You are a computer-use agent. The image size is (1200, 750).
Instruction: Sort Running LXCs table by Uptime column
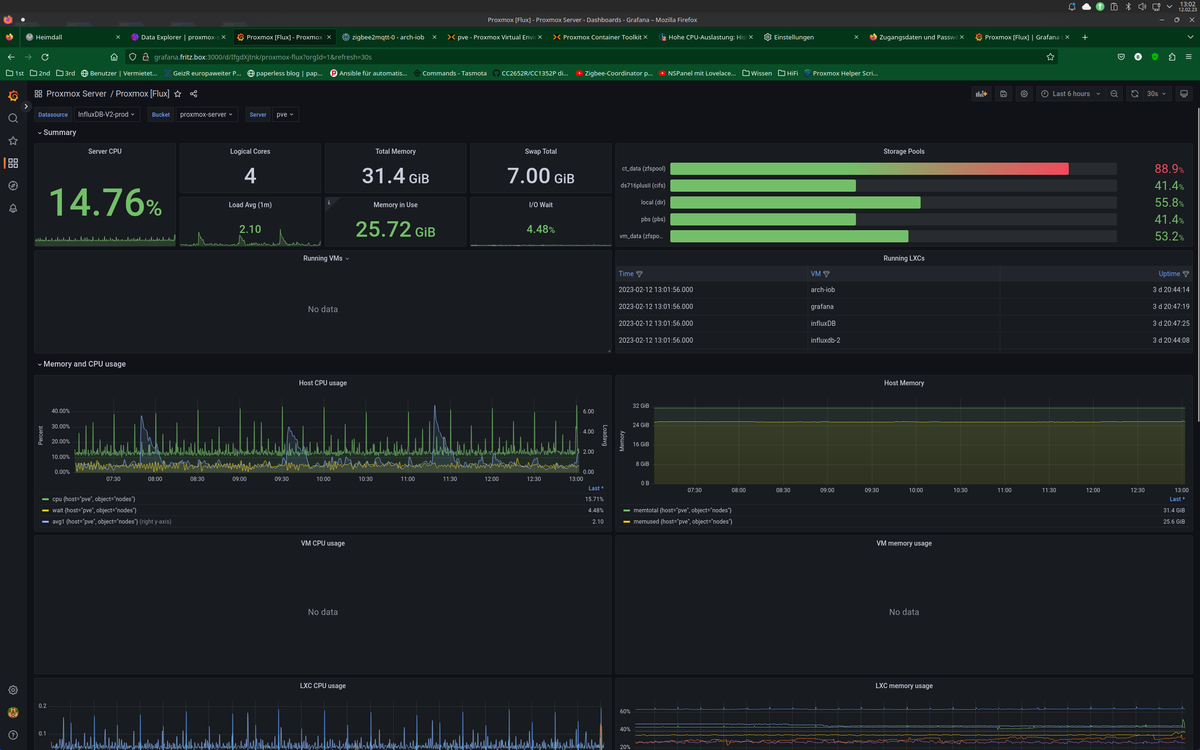tap(1168, 273)
